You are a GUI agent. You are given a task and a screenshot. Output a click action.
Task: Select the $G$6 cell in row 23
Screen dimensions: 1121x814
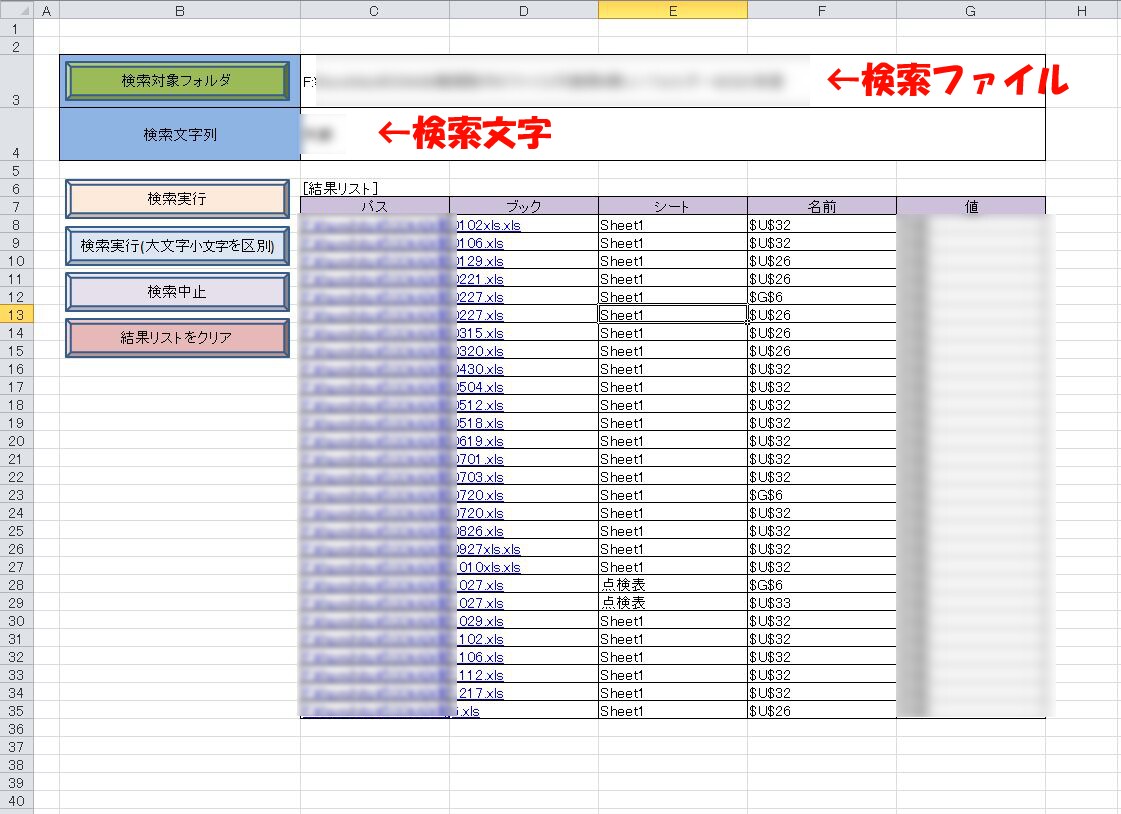coord(821,495)
